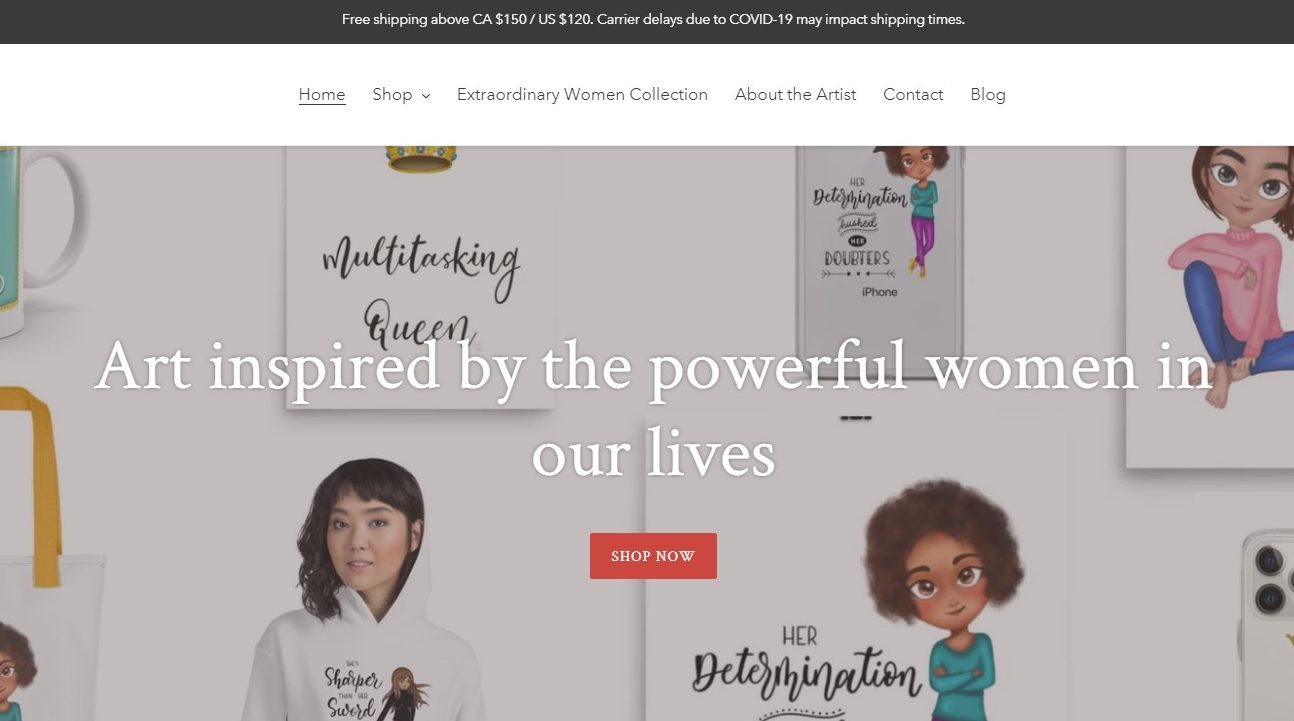Open the Home navigation link
Viewport: 1294px width, 721px height.
coord(322,94)
